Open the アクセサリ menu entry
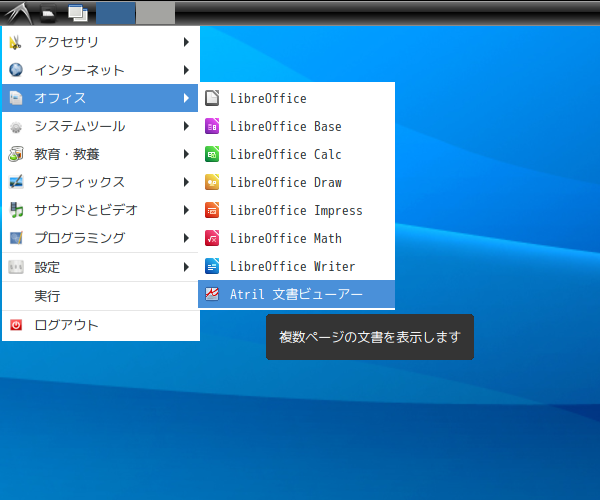The height and width of the screenshot is (500, 600). pos(101,42)
